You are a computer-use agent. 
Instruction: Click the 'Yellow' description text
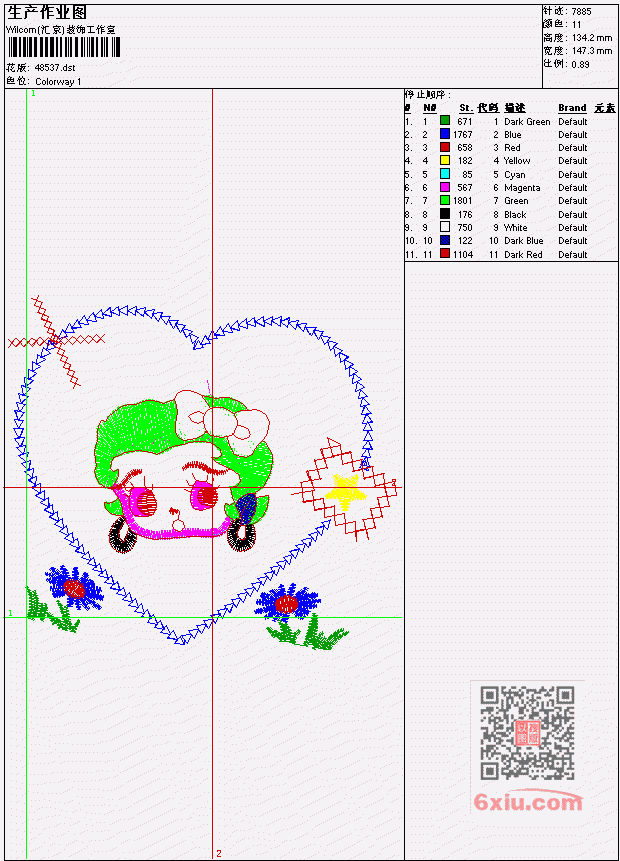[517, 161]
